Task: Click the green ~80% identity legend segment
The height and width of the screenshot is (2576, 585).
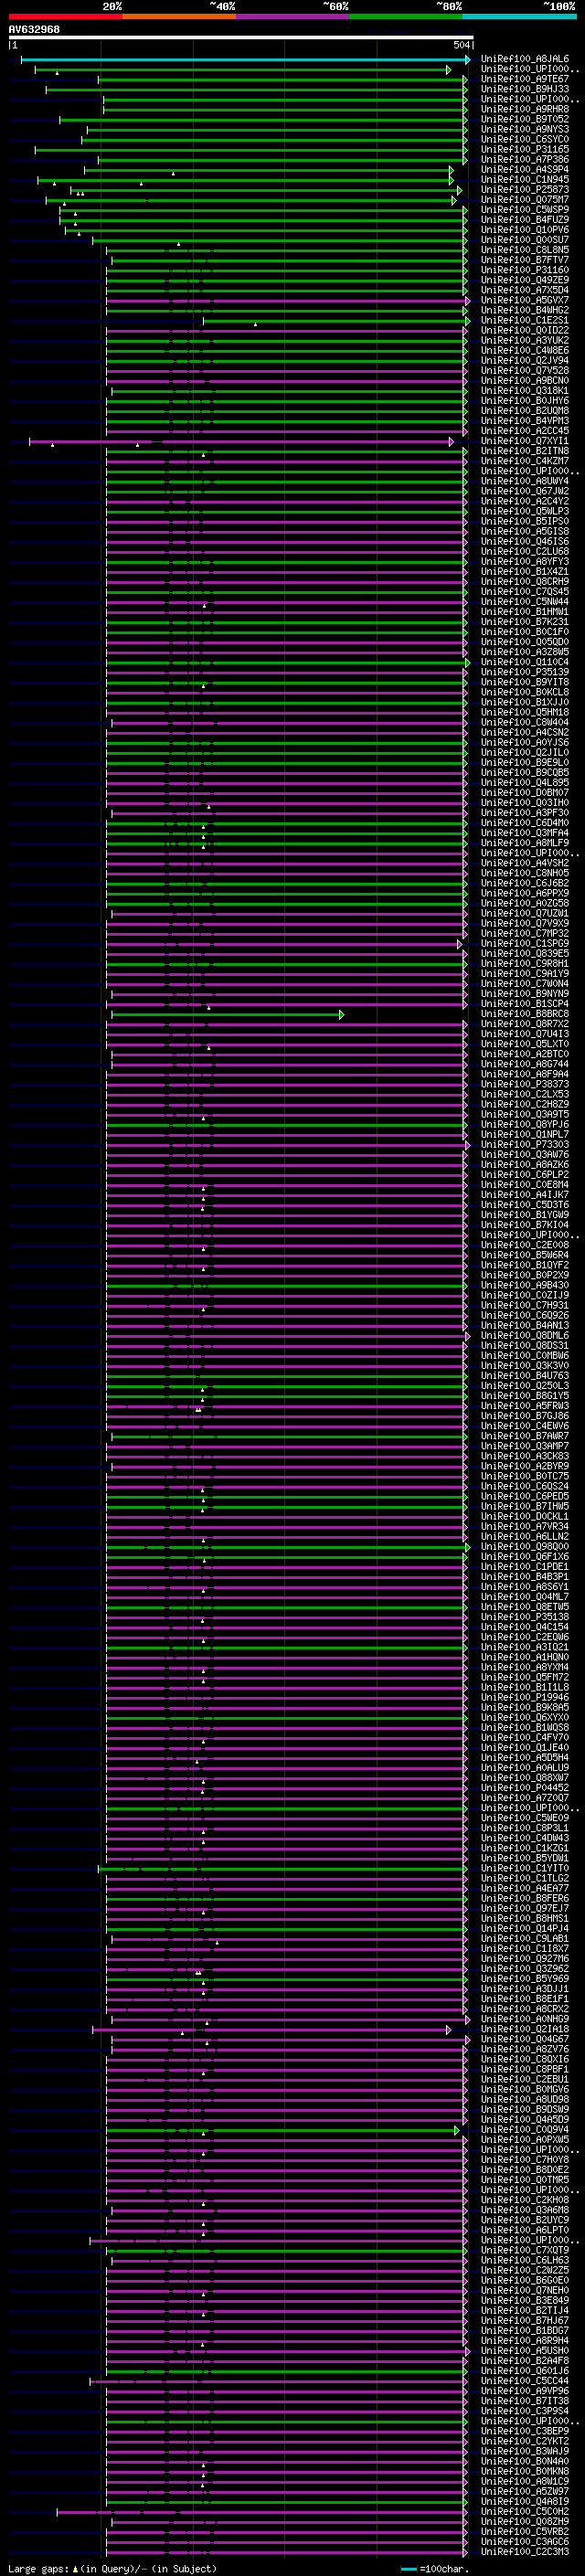Action: 405,16
